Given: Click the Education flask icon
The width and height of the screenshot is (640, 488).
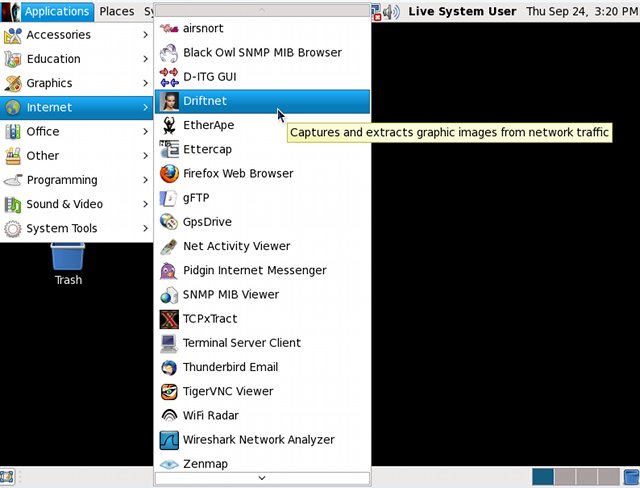Looking at the screenshot, I should [13, 60].
